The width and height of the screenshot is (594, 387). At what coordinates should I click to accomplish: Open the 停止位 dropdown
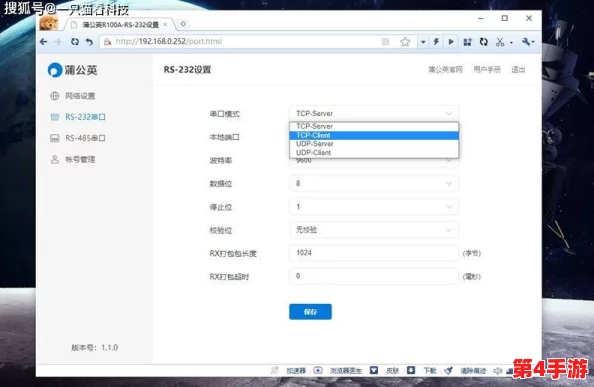(374, 207)
